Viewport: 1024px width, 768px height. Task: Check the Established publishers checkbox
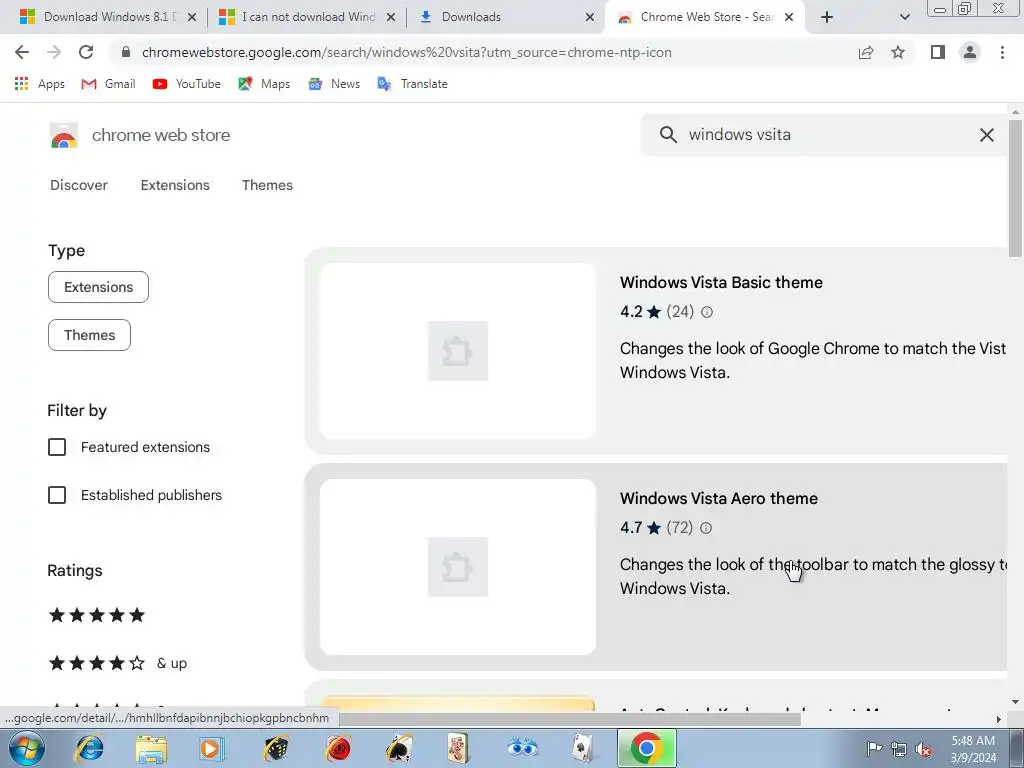(x=57, y=495)
